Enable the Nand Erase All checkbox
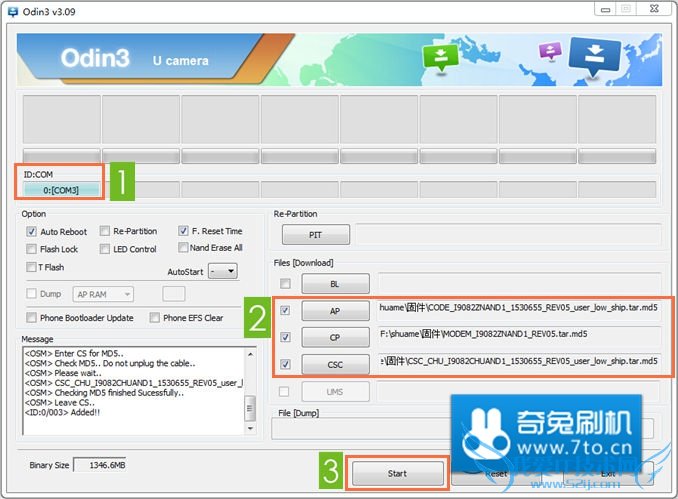 pos(183,247)
